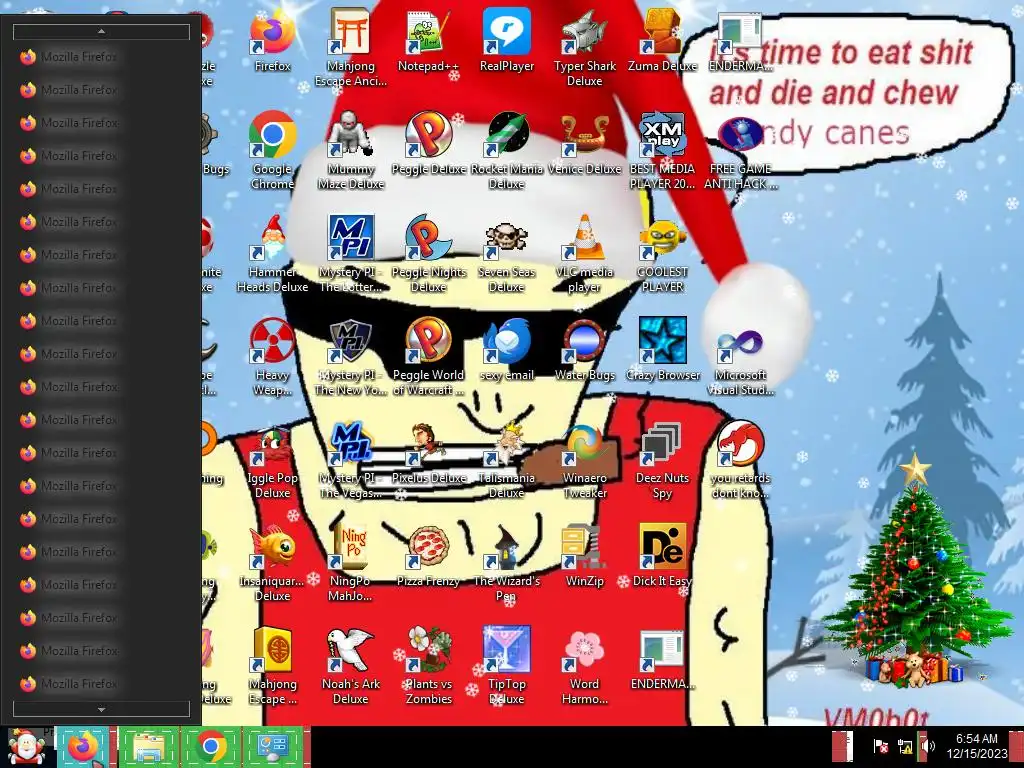Screen dimensions: 1024x768
Task: Open Mystery PI The Vegas icon
Action: point(351,460)
